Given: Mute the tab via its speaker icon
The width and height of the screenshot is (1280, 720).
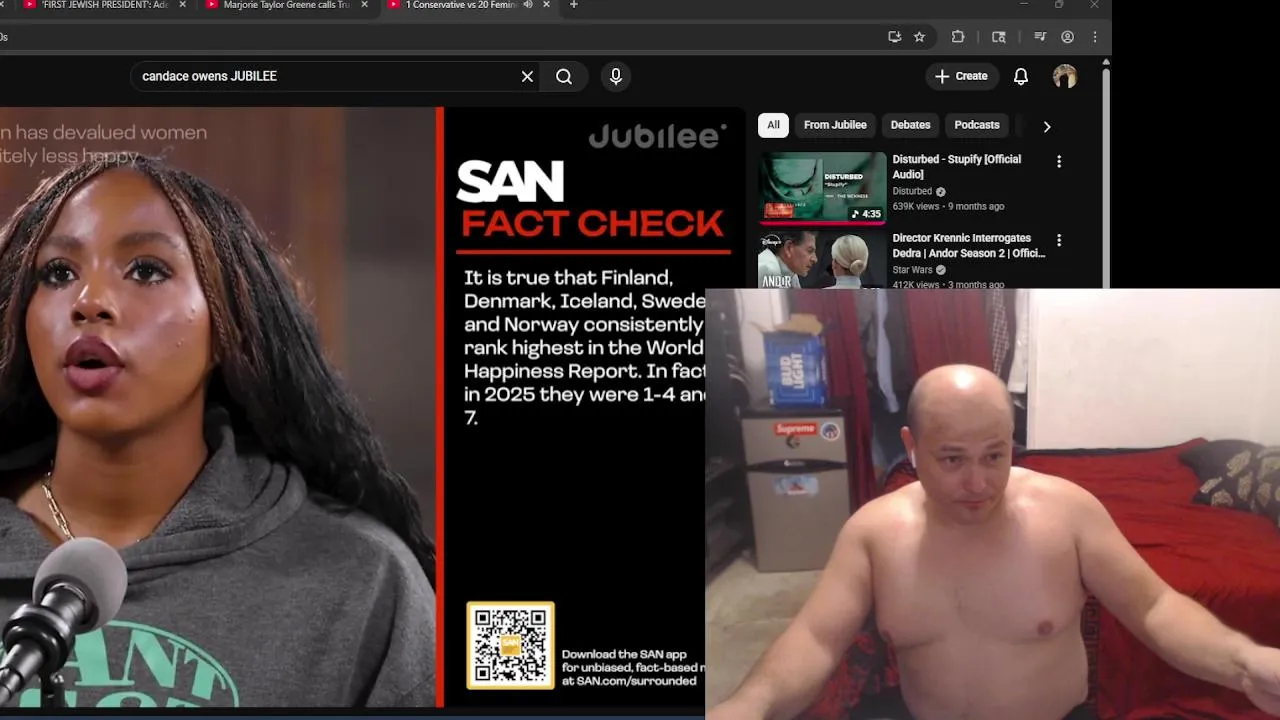Looking at the screenshot, I should [x=527, y=5].
